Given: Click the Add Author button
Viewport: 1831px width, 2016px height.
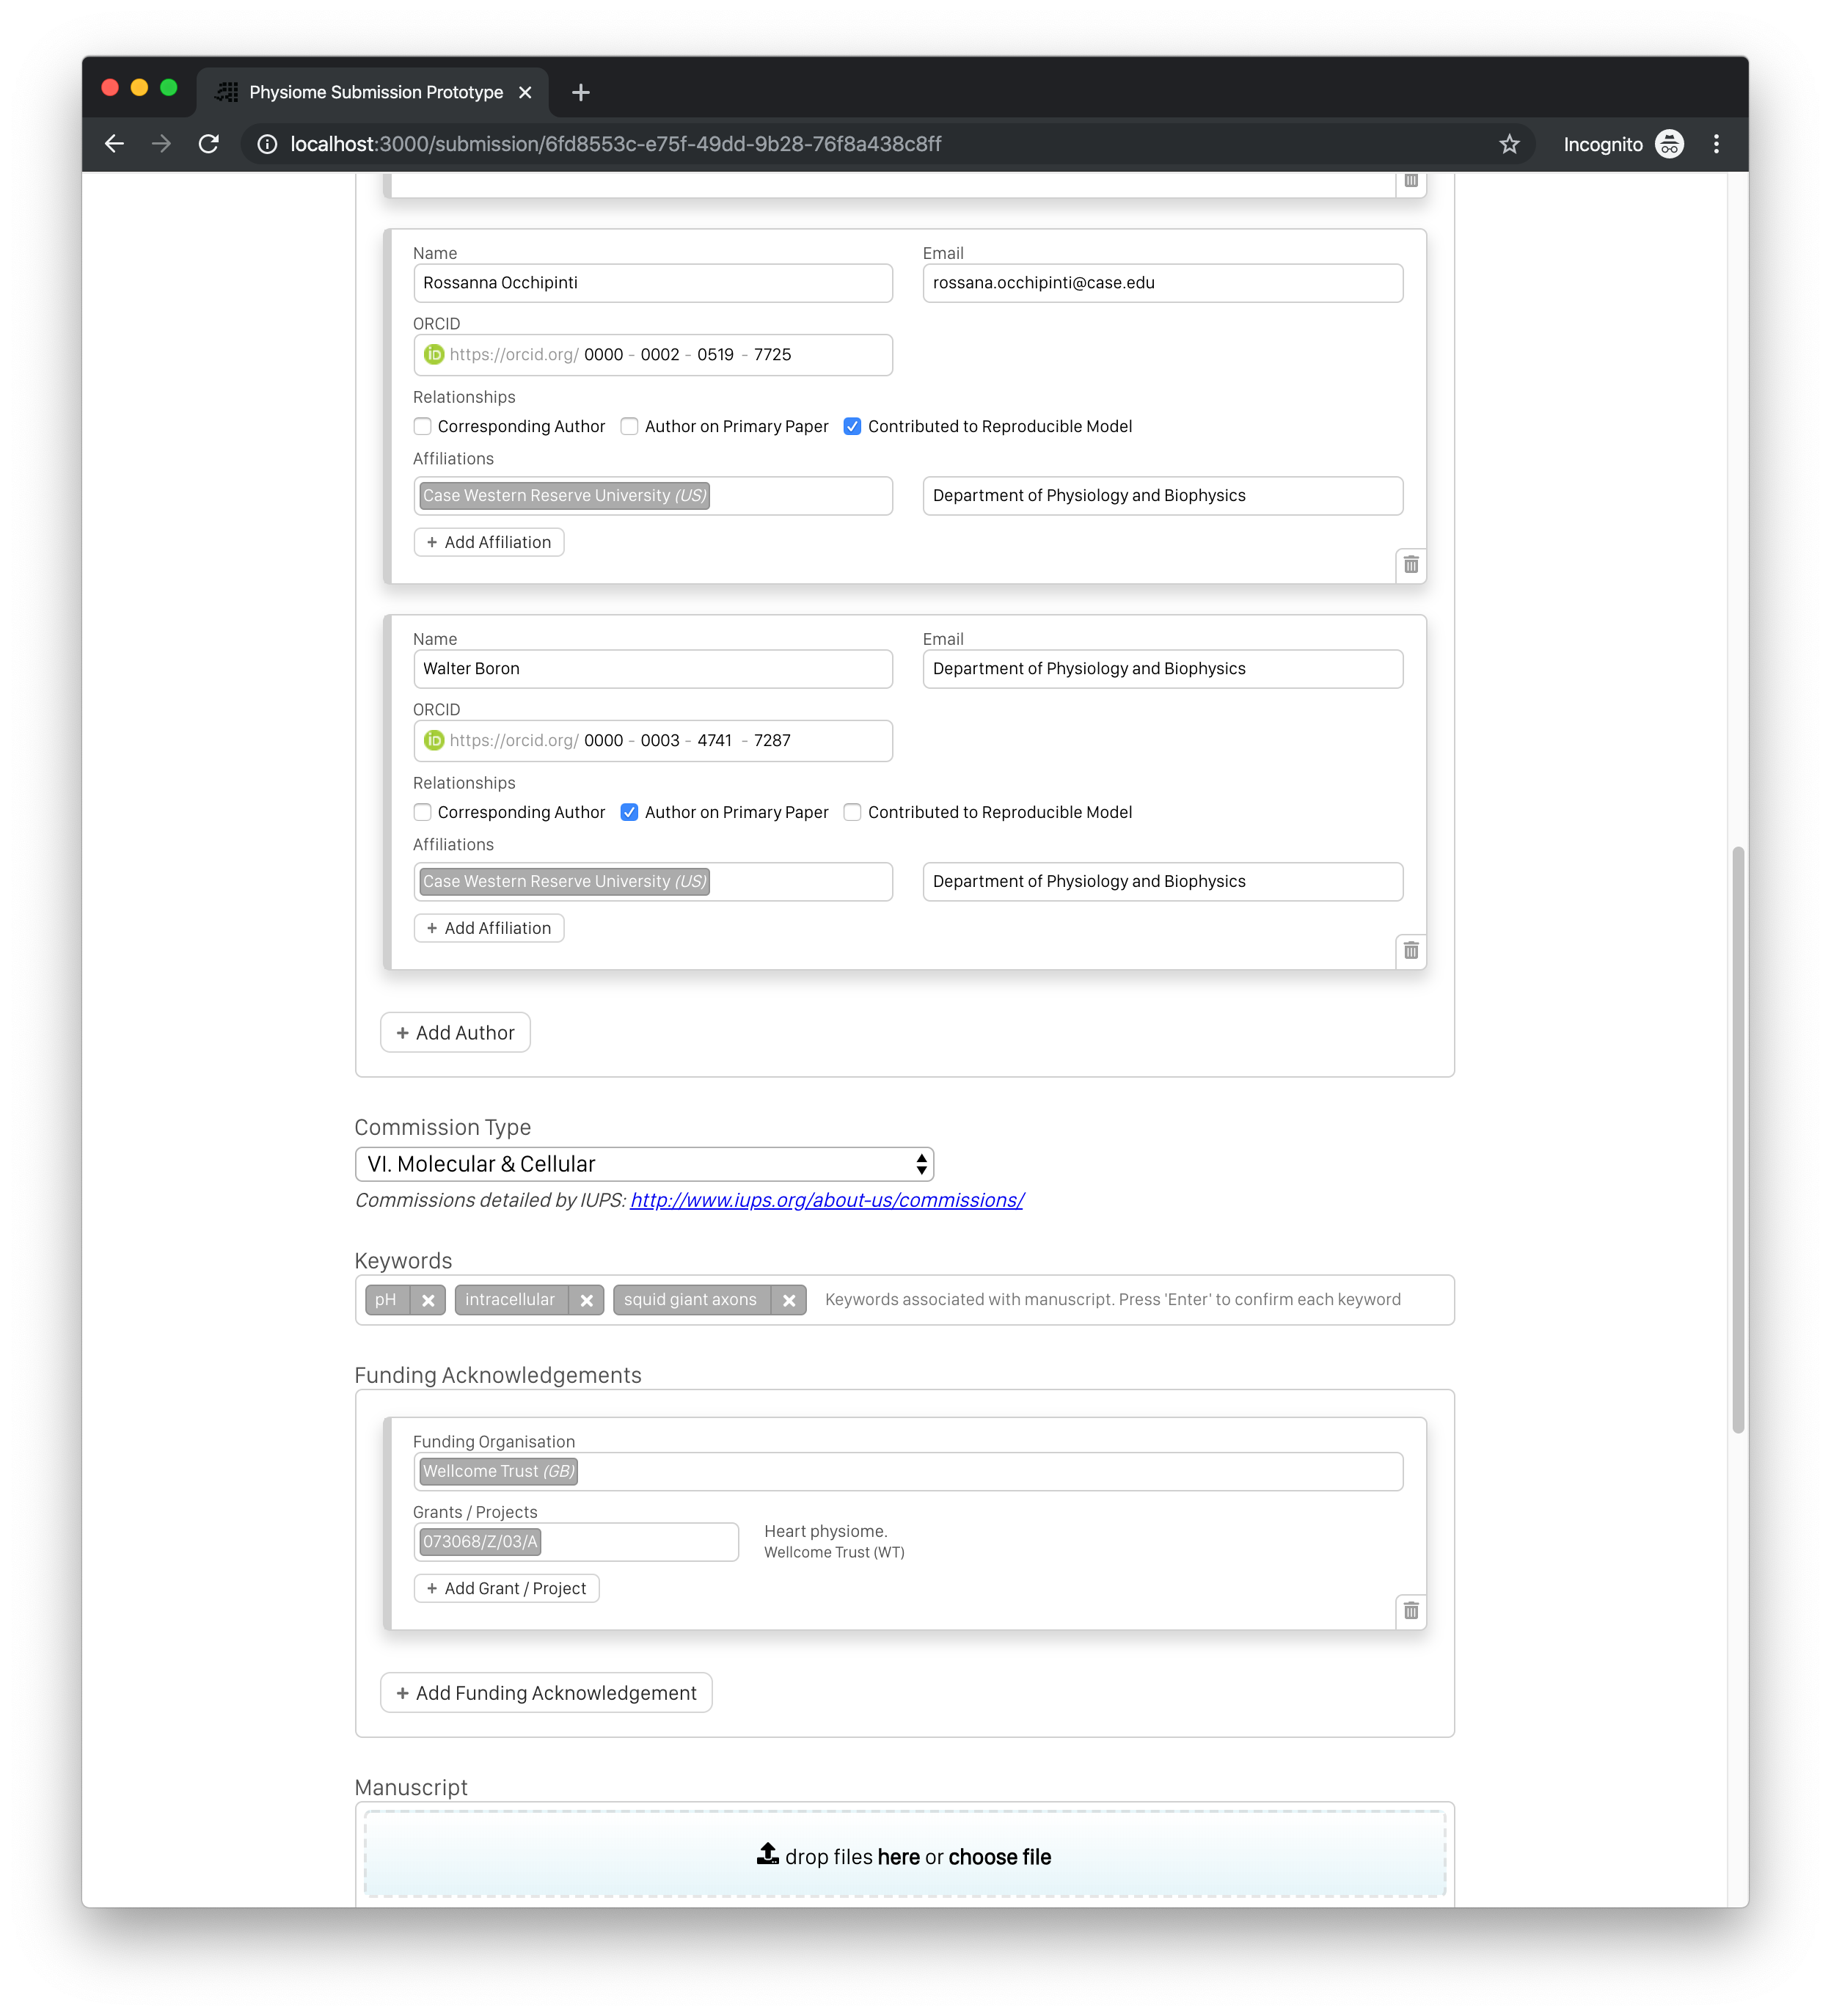Looking at the screenshot, I should coord(455,1033).
